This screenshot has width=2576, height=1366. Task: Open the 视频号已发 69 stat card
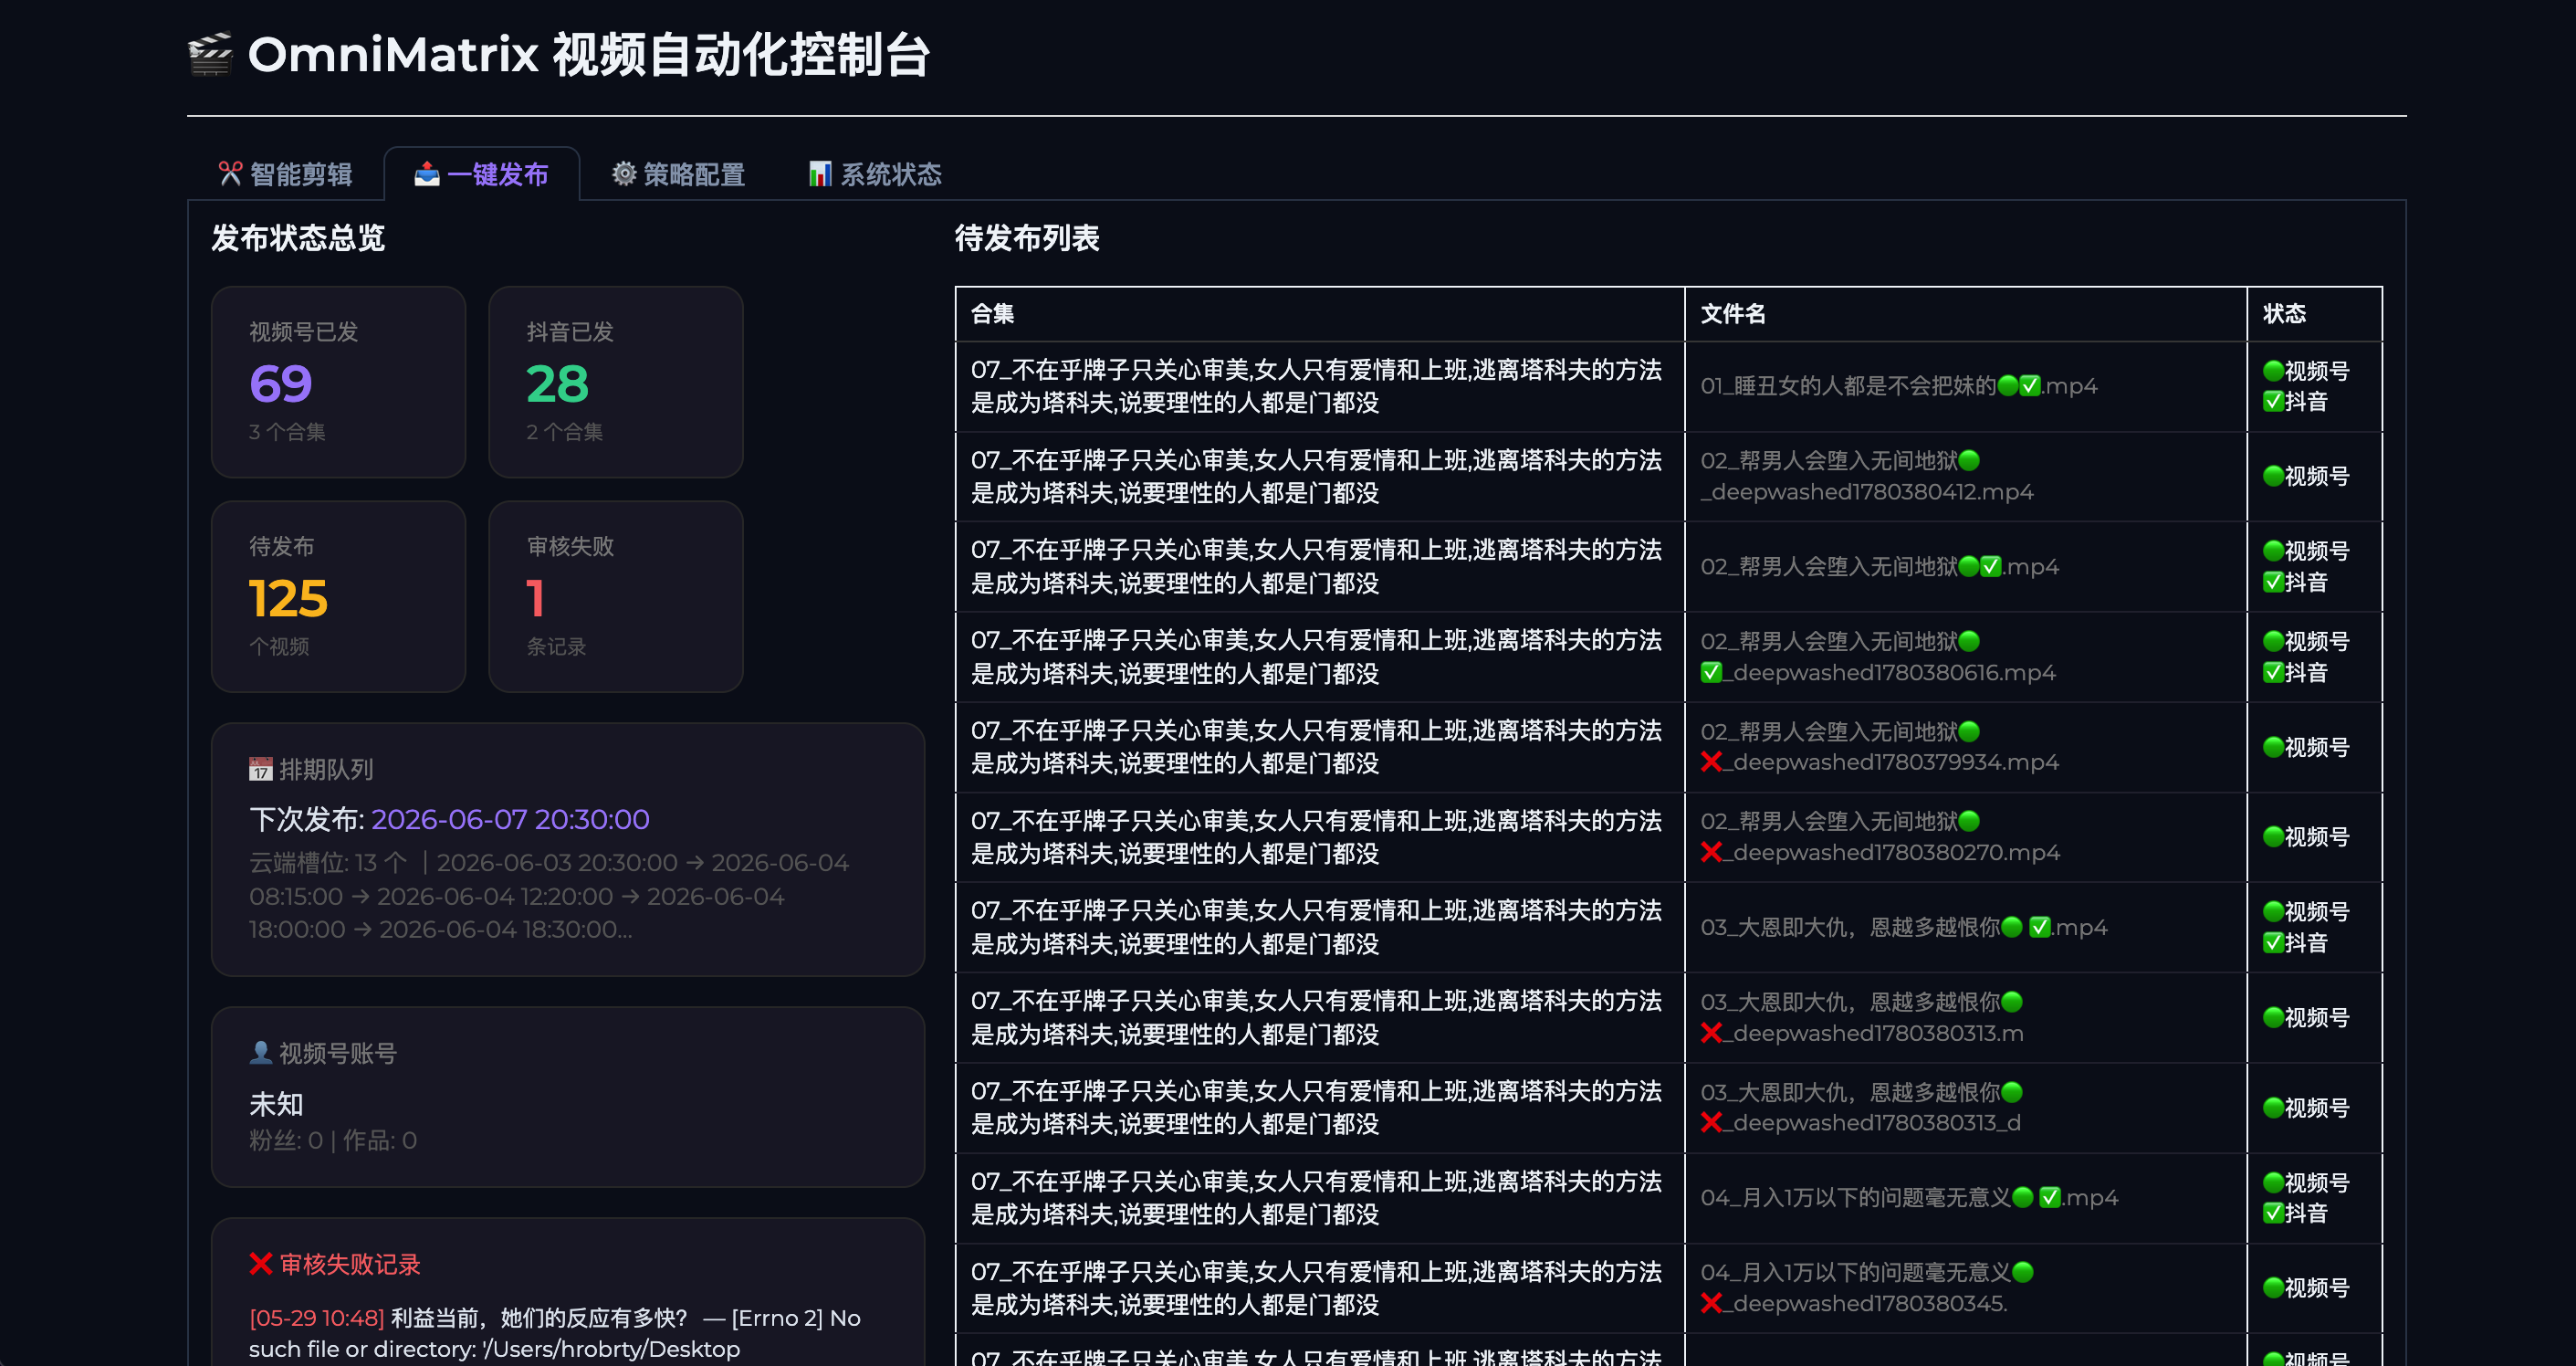tap(338, 382)
